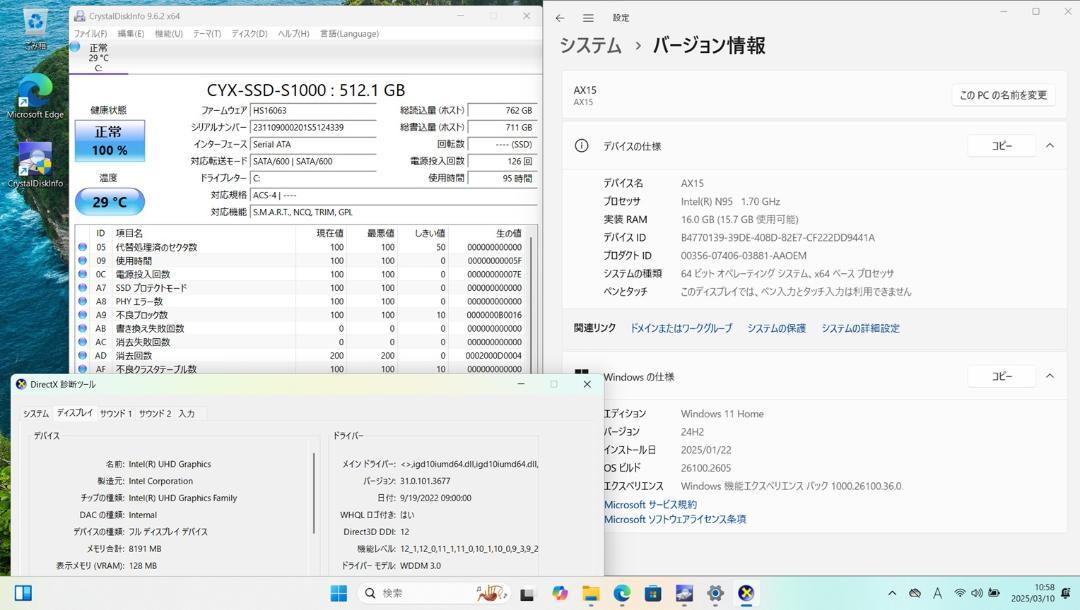1080x610 pixels.
Task: Open the ファイル(F) menu in CrystalDiskInfo
Action: 90,34
